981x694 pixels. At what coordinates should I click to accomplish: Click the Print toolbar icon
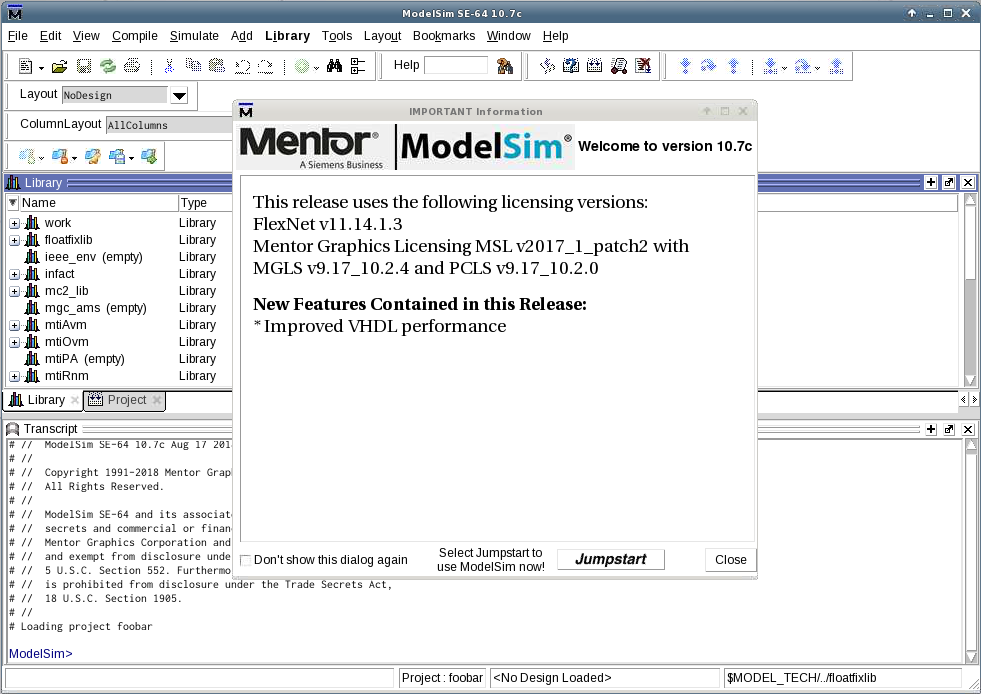click(x=131, y=66)
